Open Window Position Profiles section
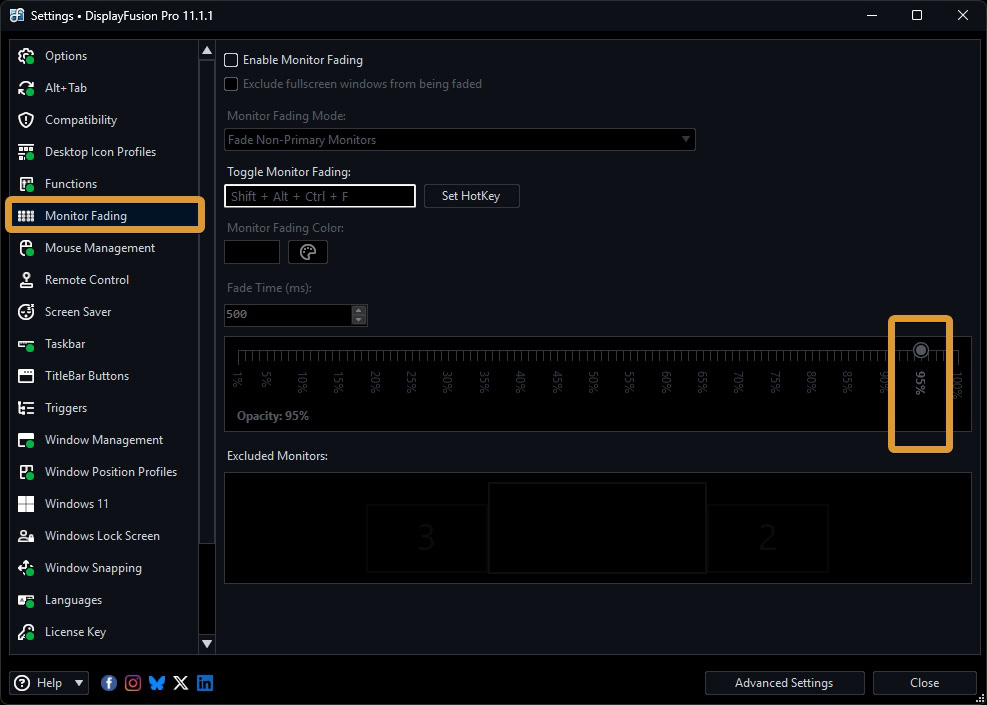 pos(104,472)
